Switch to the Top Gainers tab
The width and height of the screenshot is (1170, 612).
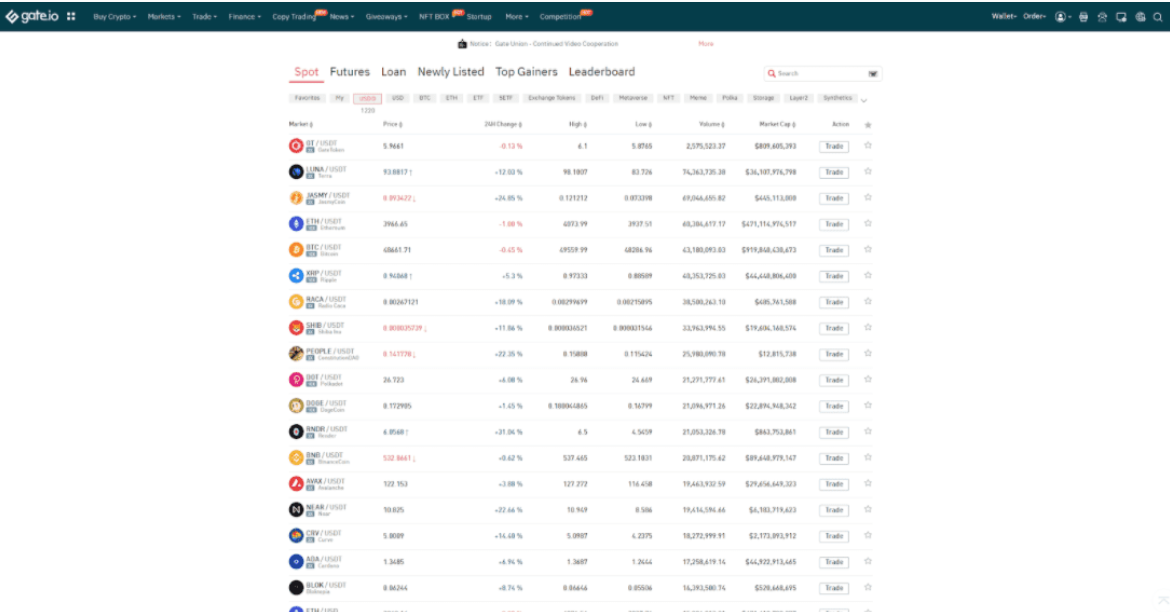point(526,72)
